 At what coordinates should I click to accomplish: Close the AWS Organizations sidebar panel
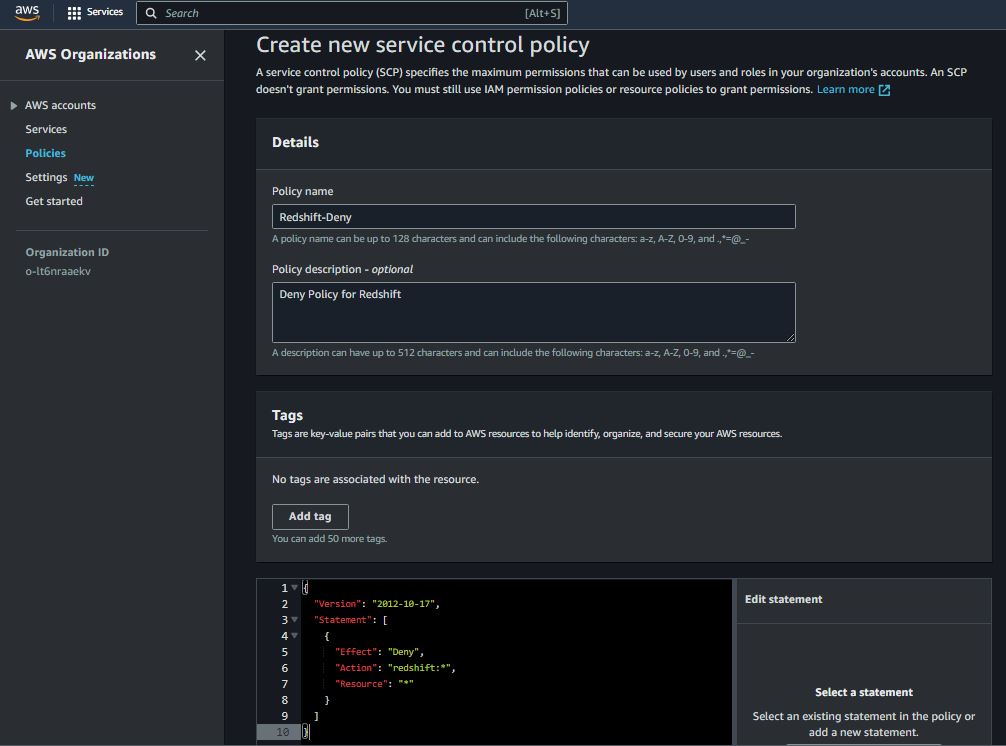pos(200,56)
